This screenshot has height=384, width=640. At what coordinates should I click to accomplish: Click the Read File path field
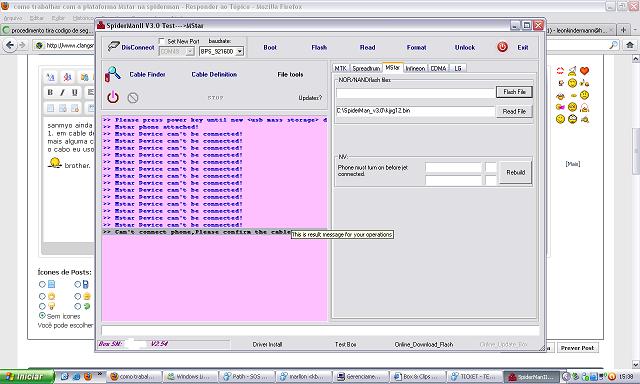click(x=415, y=111)
